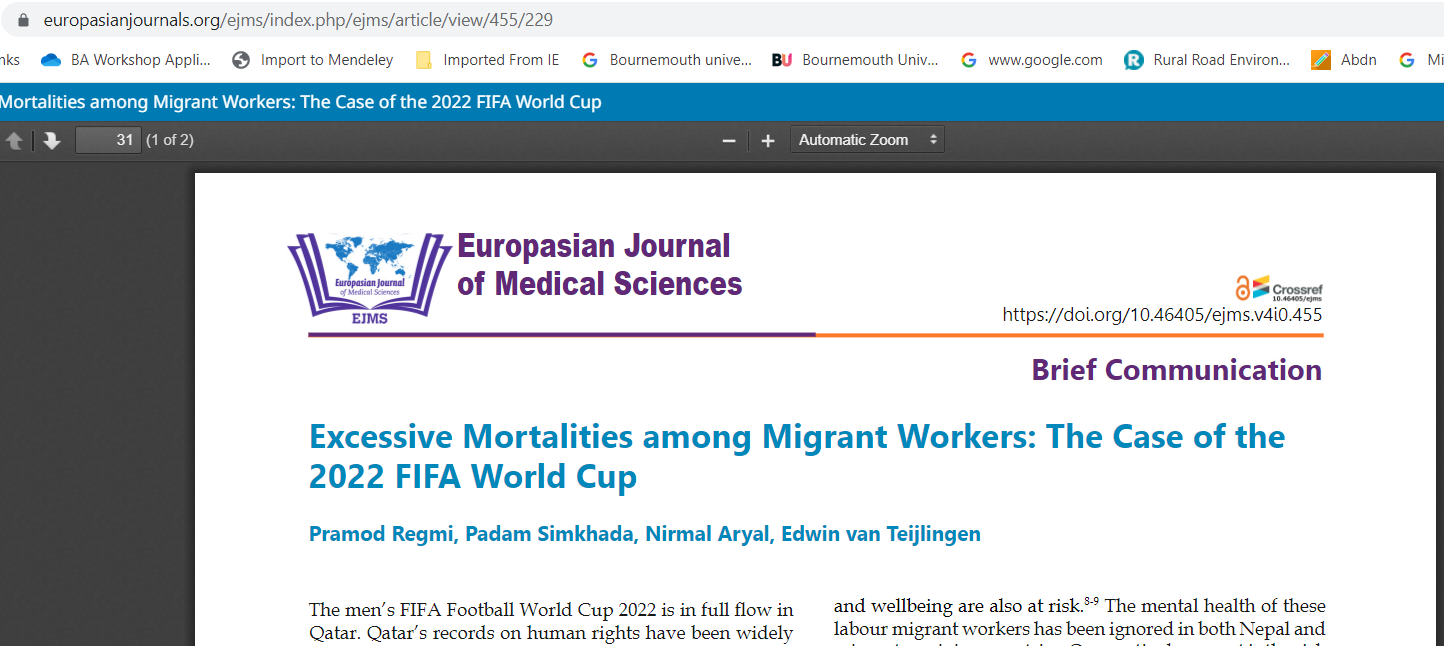Click the OneDrive cloud bookmark icon

(51, 60)
